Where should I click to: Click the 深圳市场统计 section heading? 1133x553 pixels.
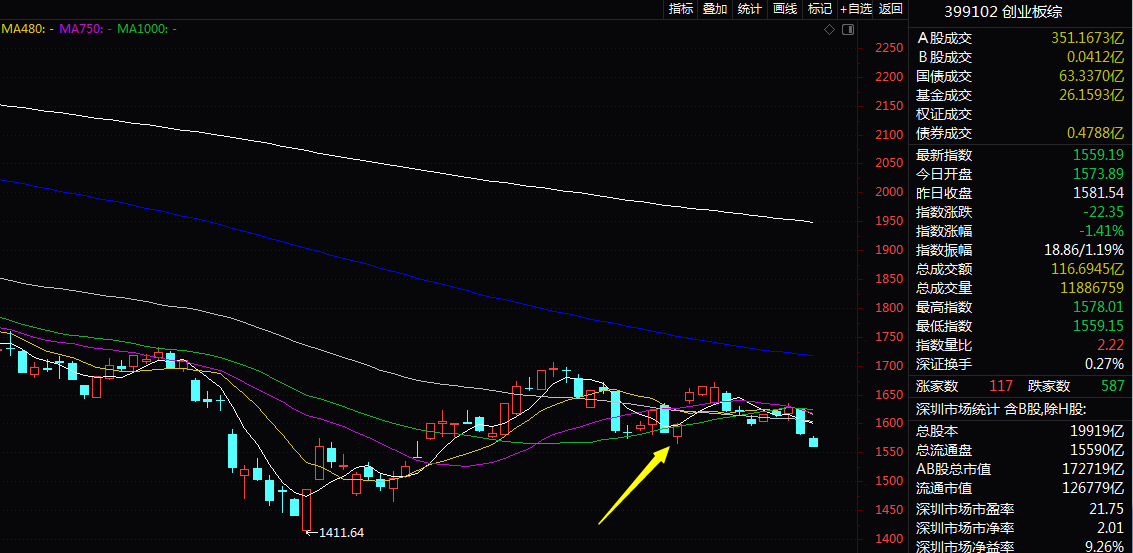click(x=1001, y=409)
